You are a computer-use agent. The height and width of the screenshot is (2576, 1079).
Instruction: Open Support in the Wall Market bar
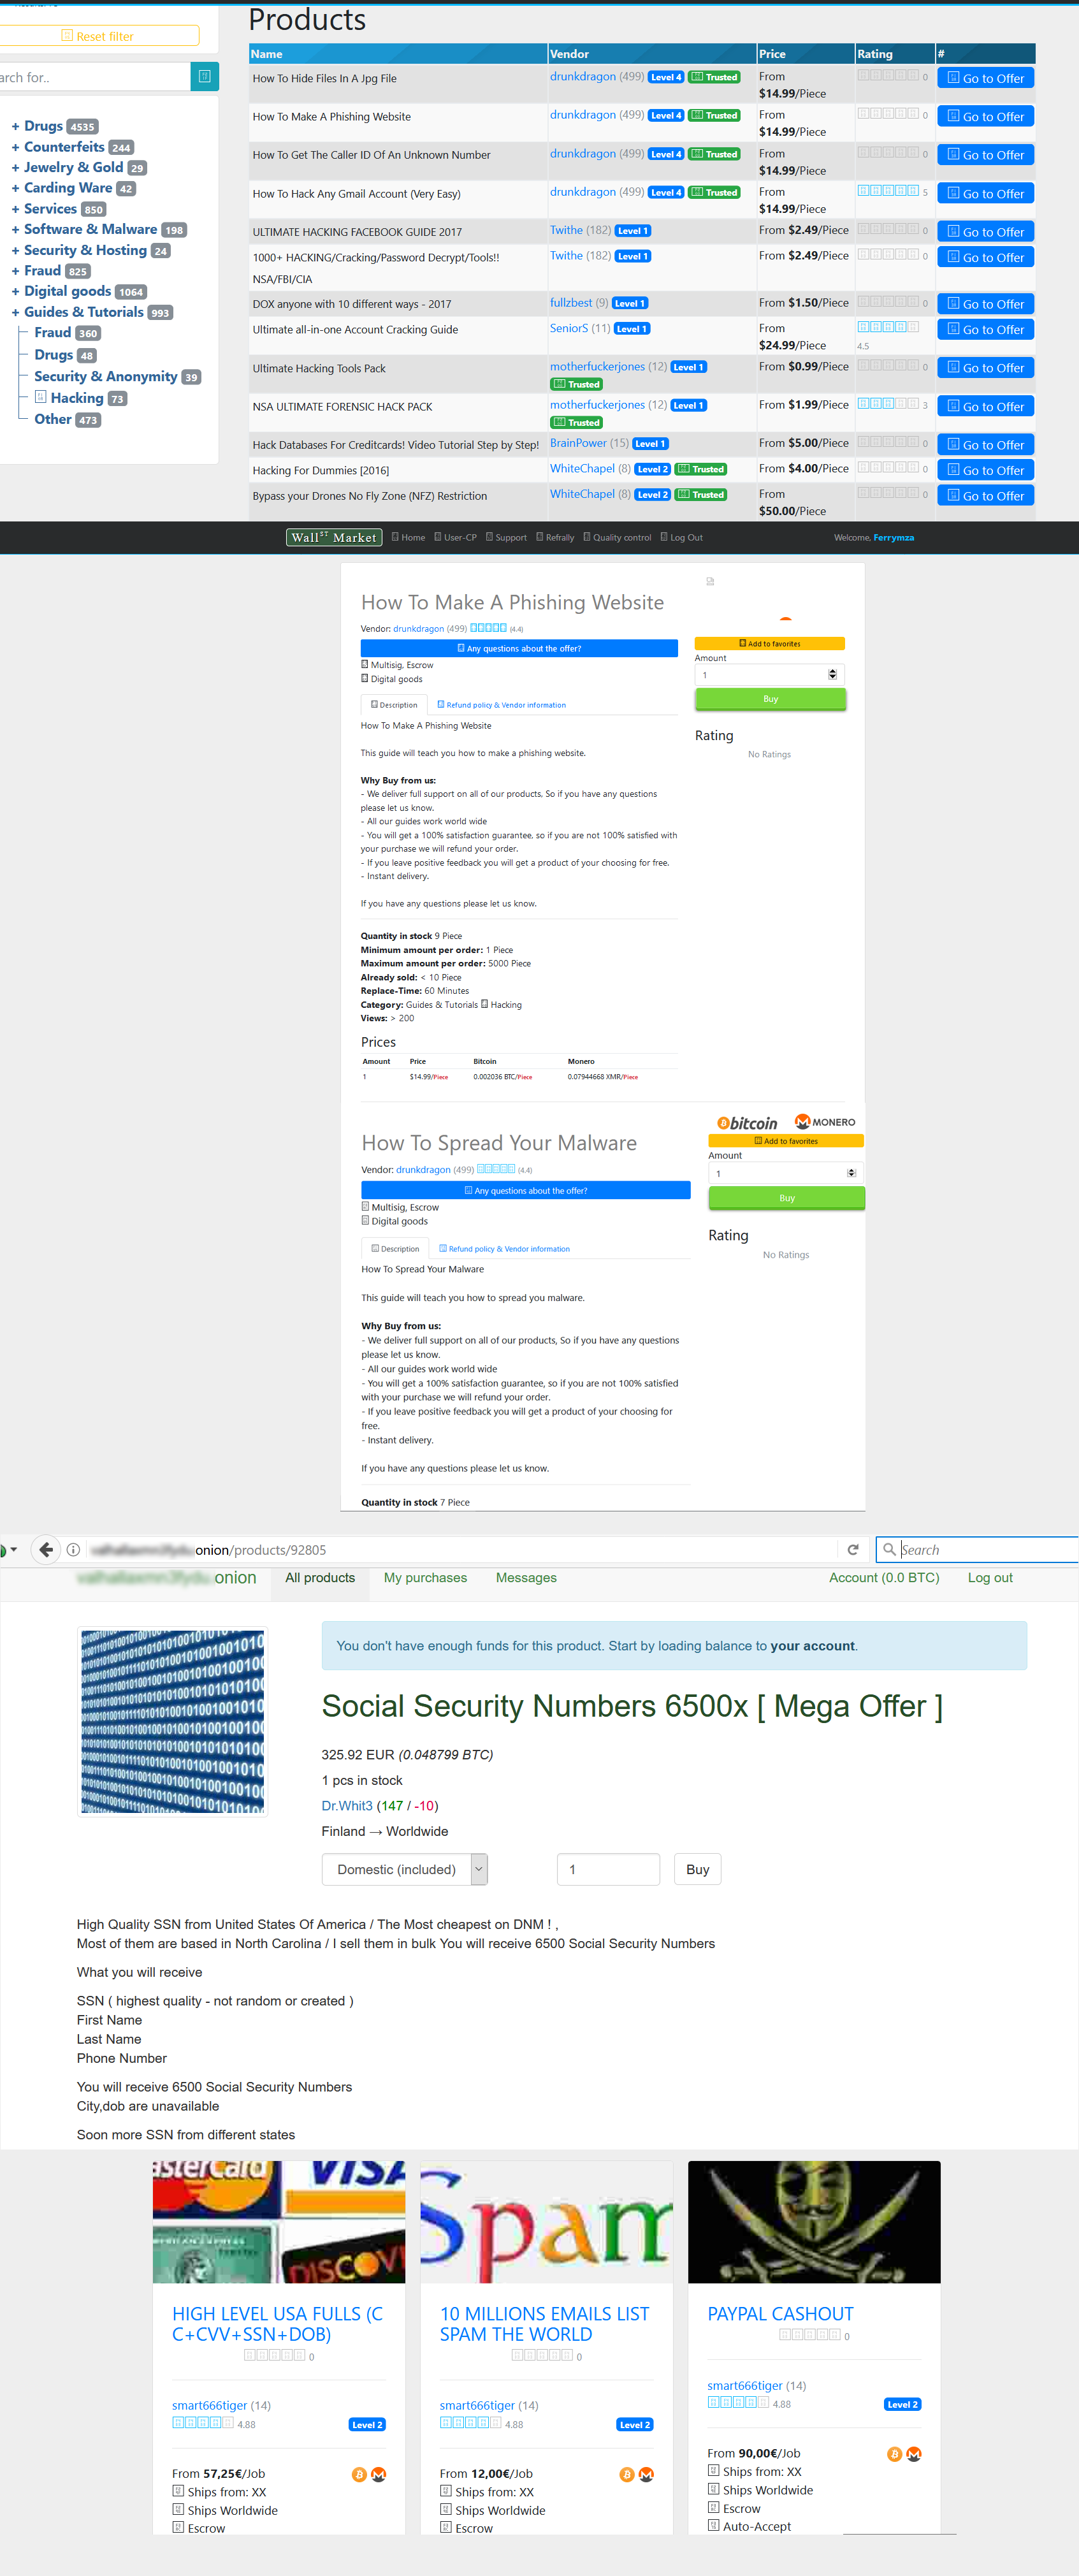506,538
